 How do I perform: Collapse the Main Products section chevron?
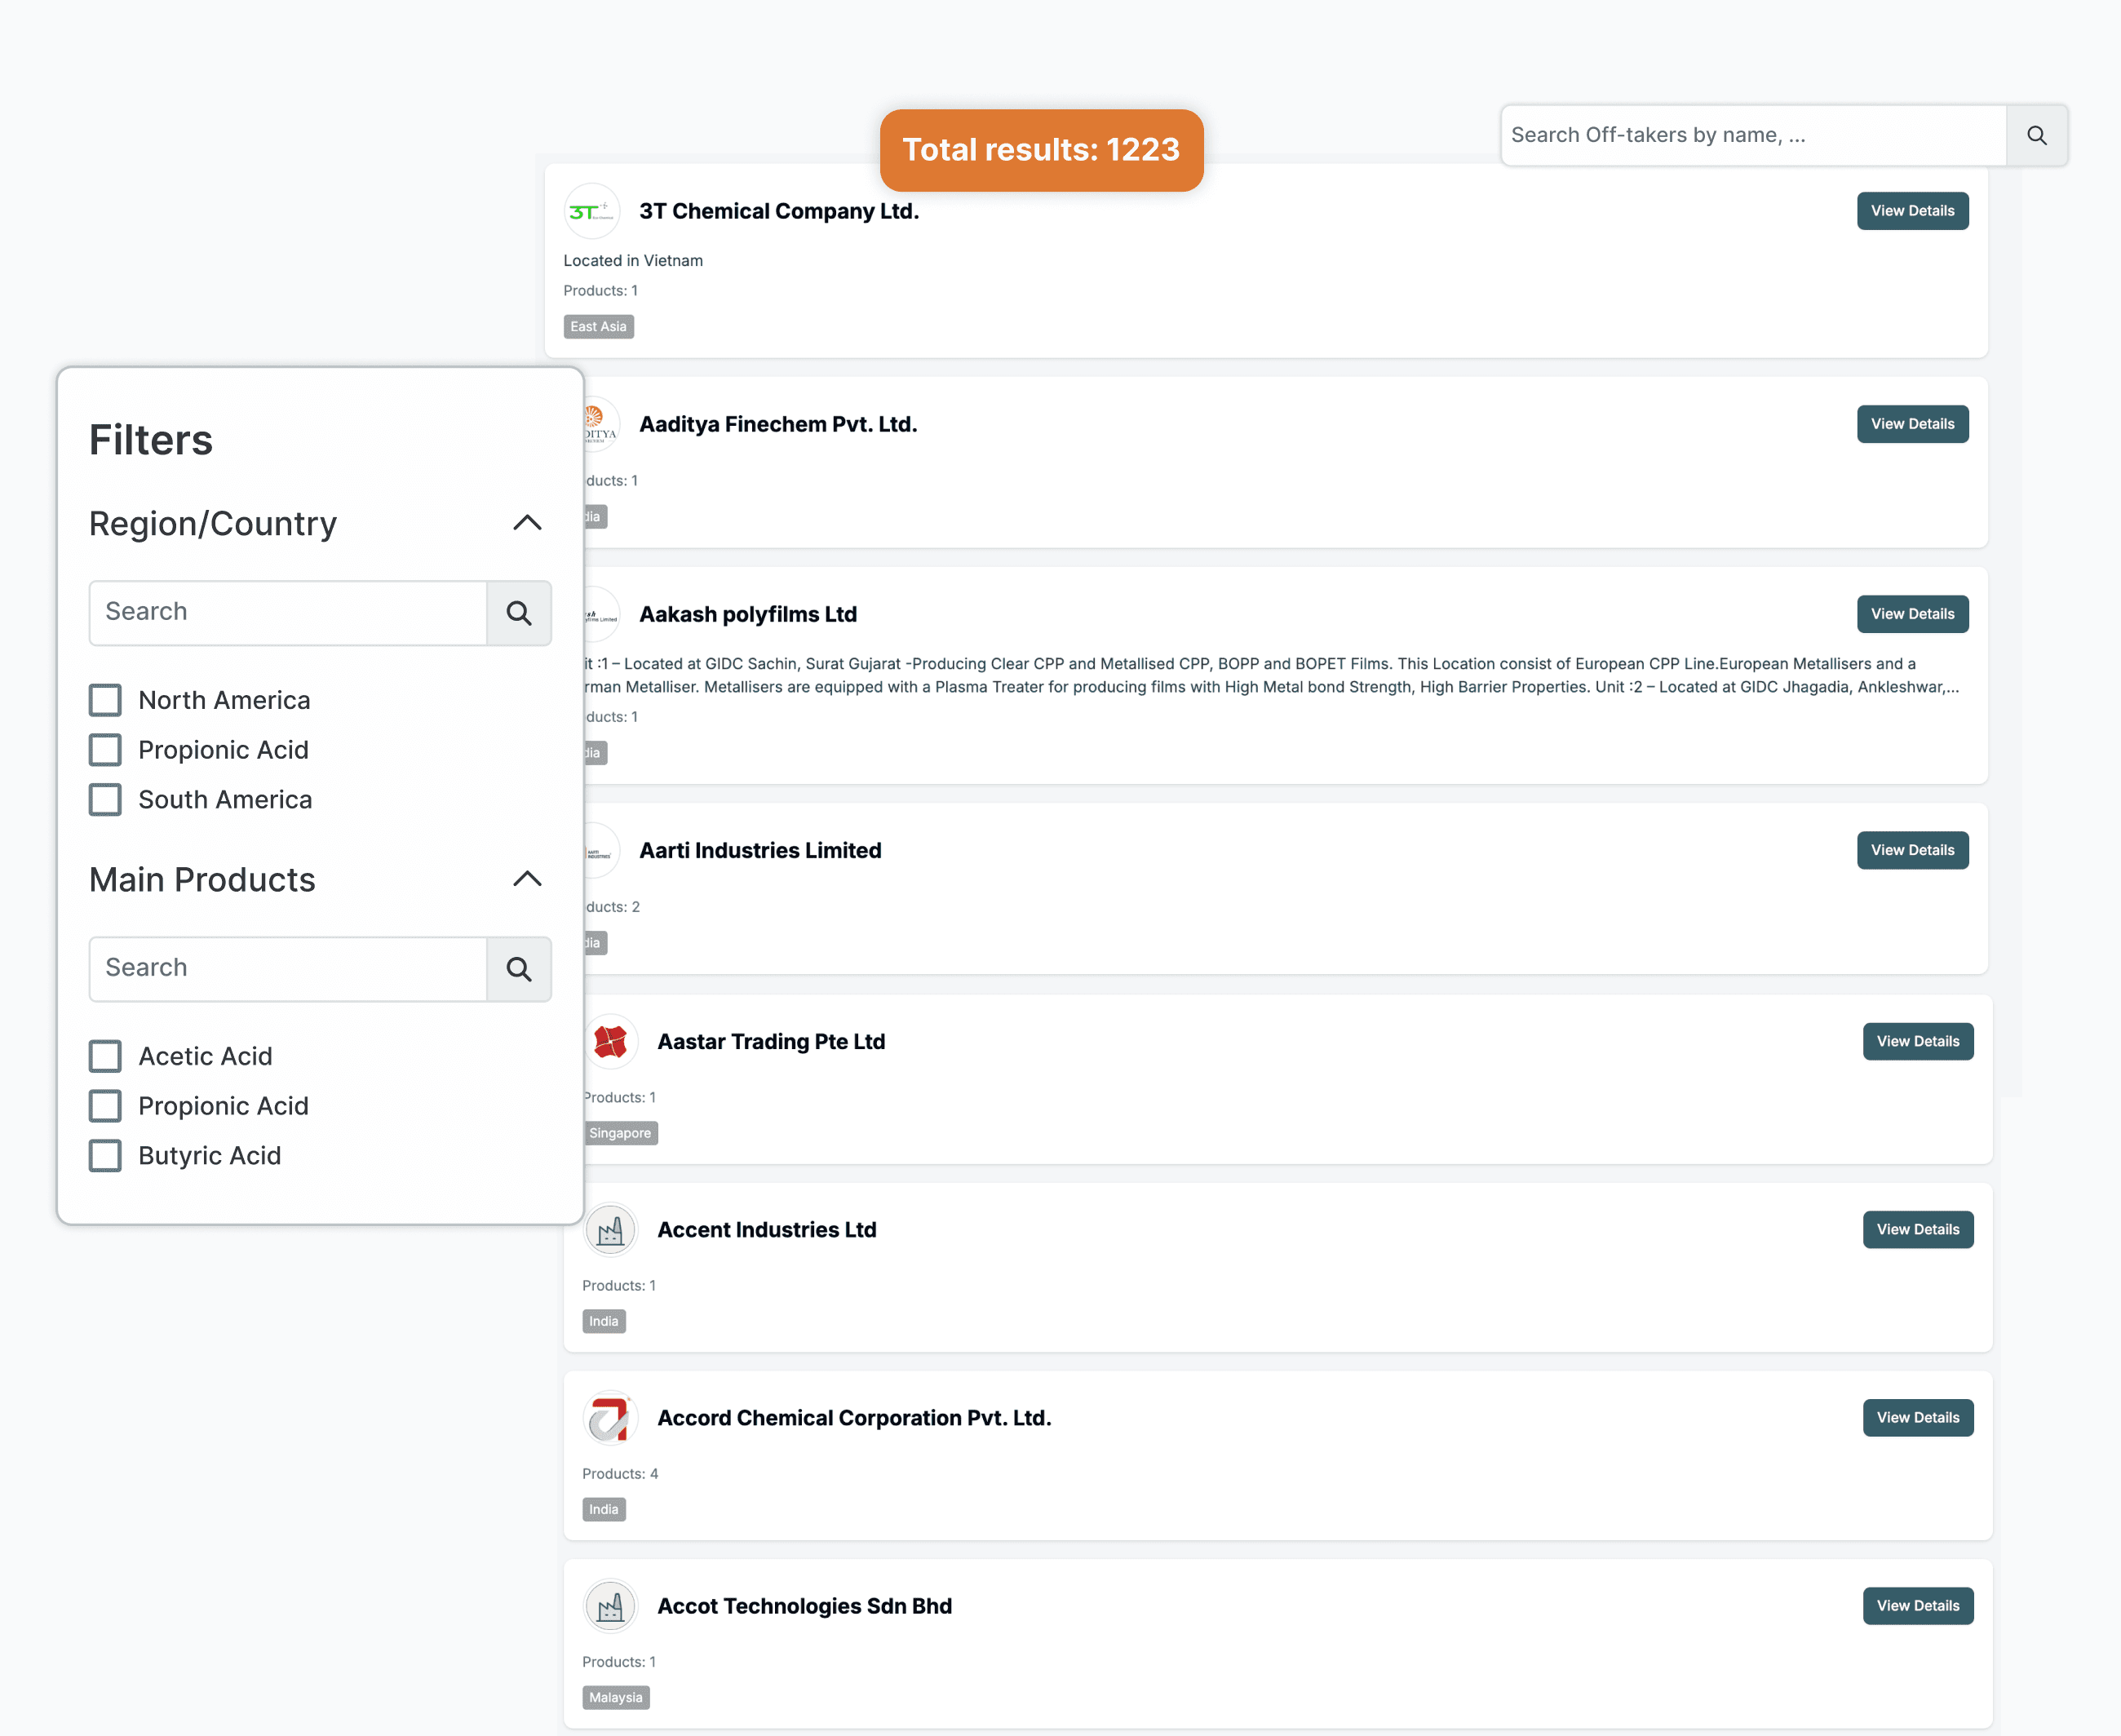tap(527, 879)
